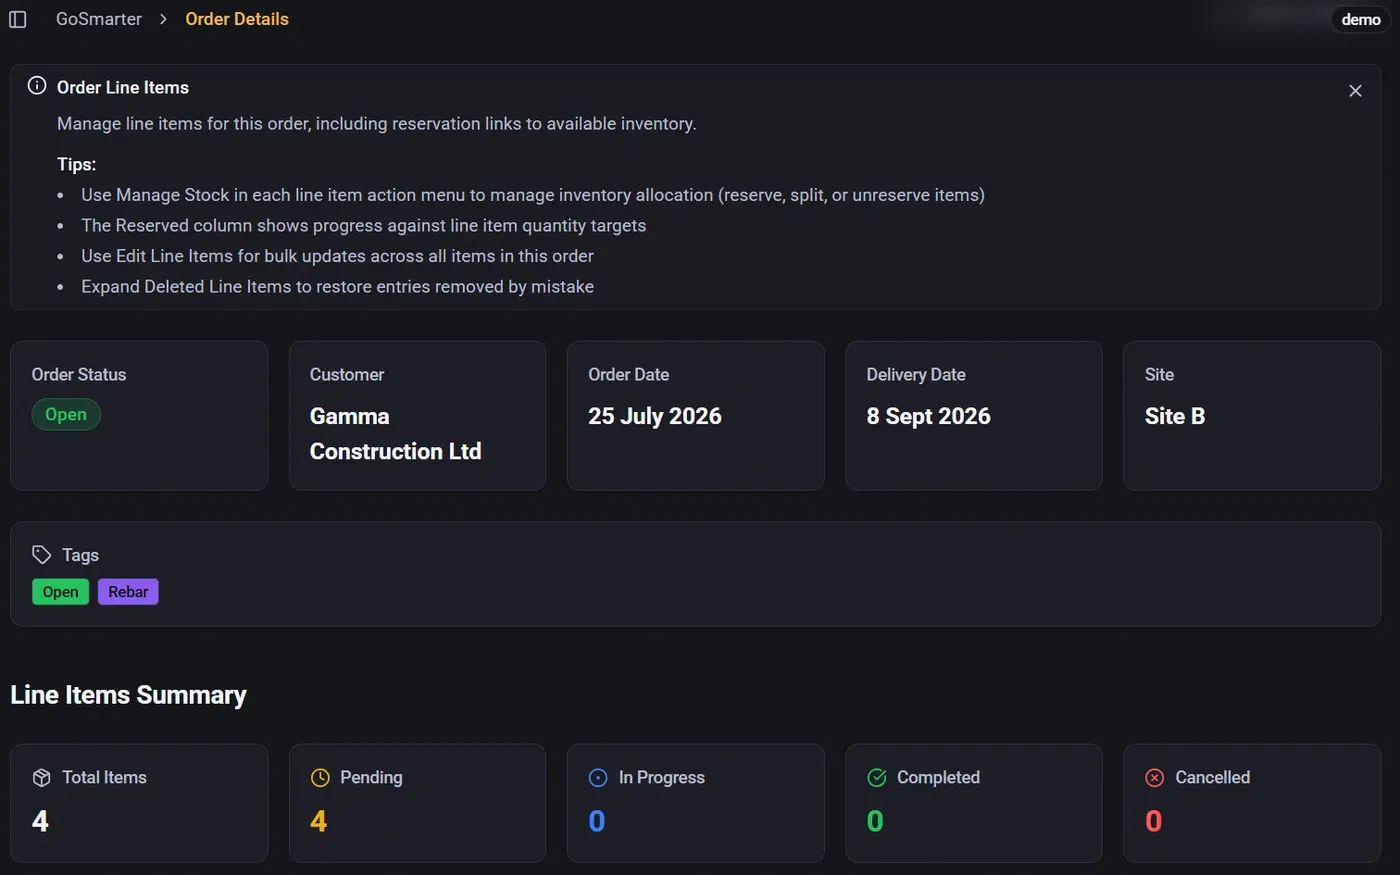Click the 25 July 2026 order date
This screenshot has width=1400, height=875.
655,416
